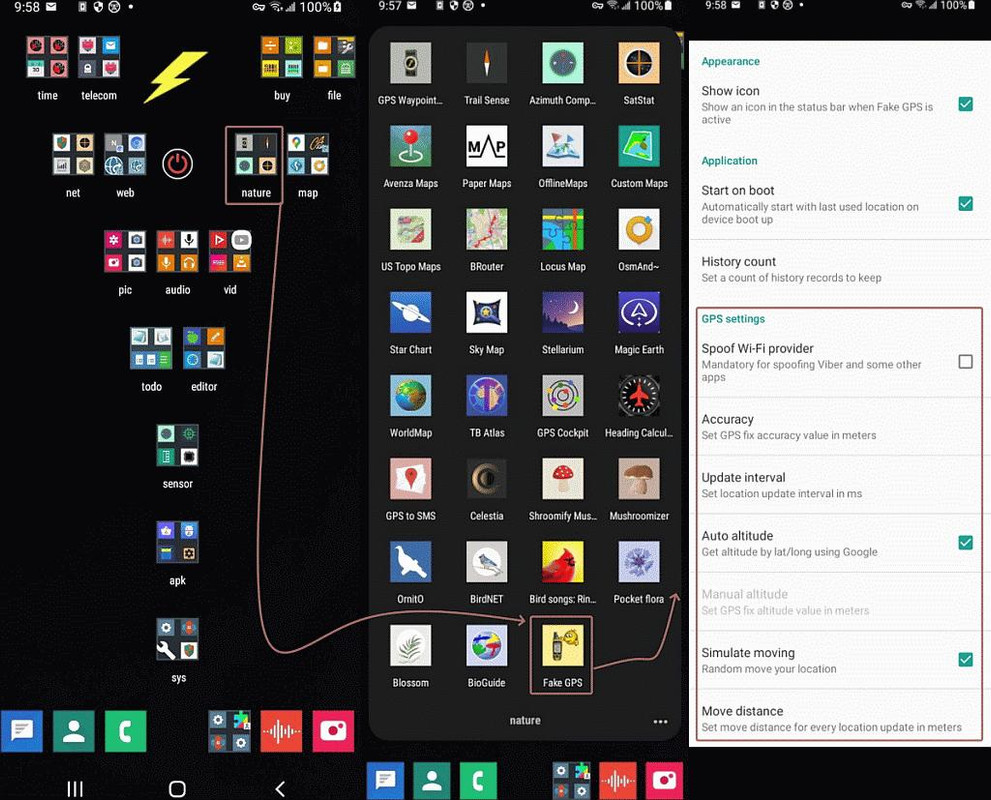Open the Accuracy setting
Image resolution: width=991 pixels, height=800 pixels.
pos(839,427)
